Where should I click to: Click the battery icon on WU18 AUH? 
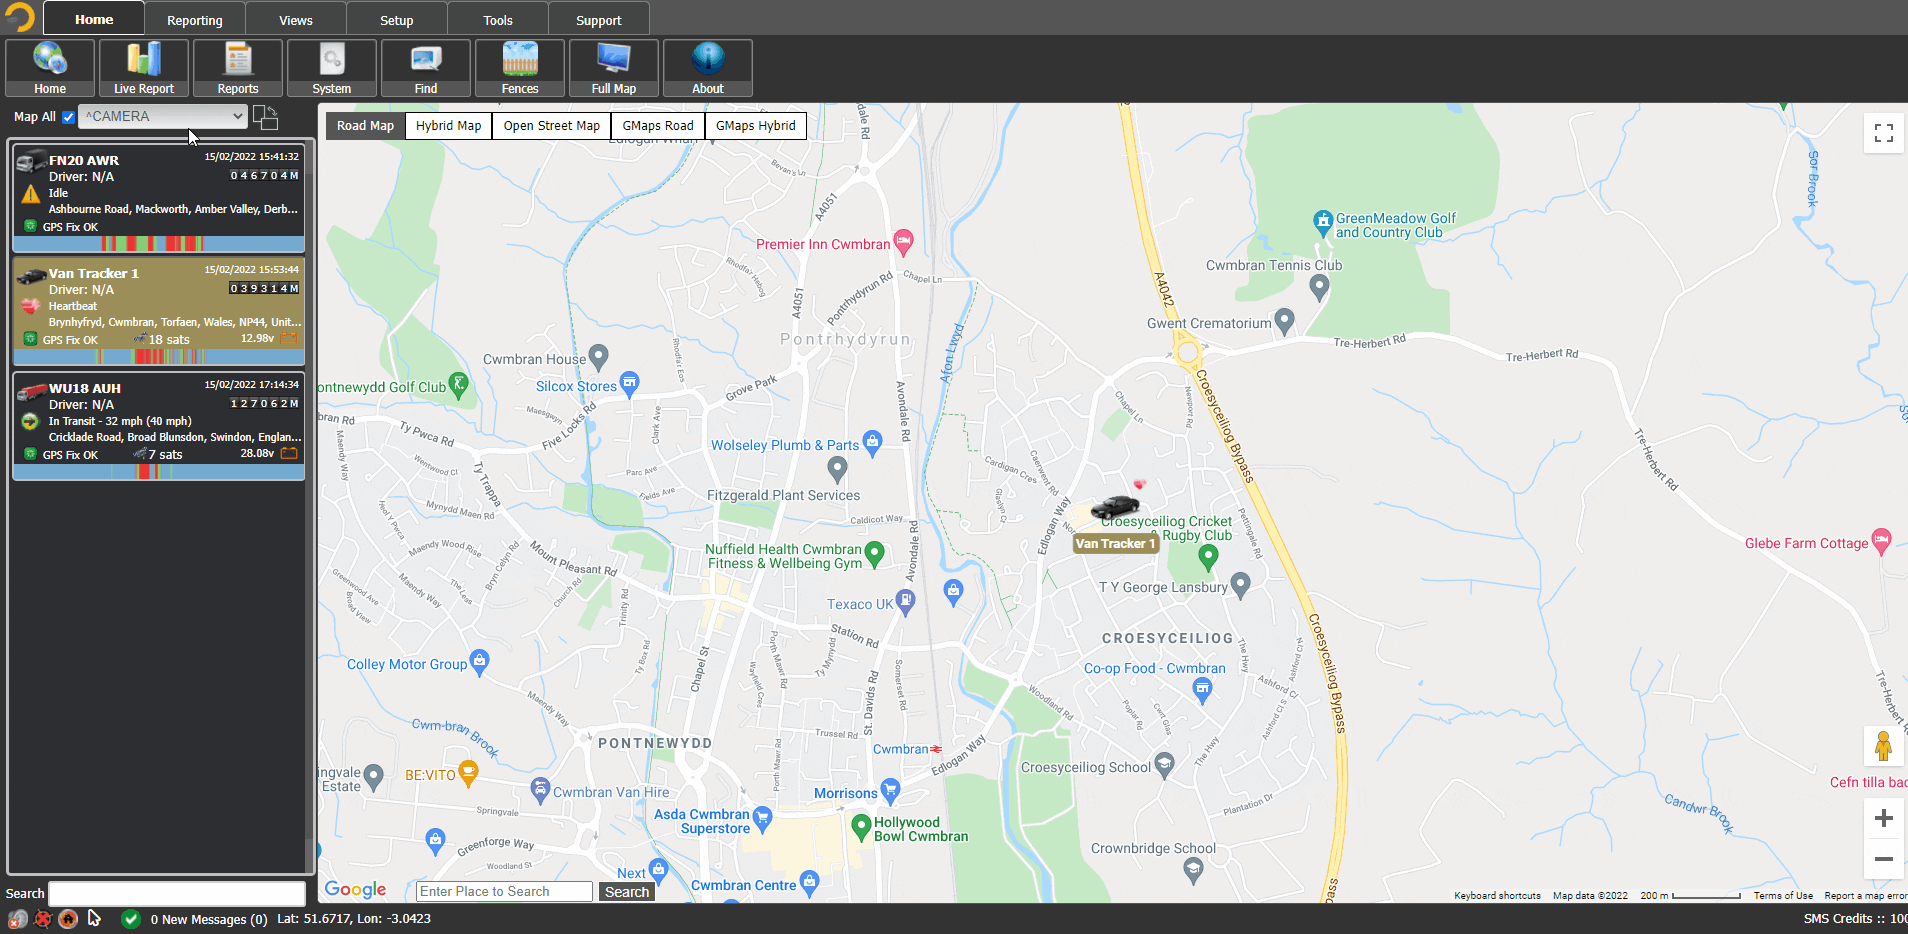tap(289, 453)
